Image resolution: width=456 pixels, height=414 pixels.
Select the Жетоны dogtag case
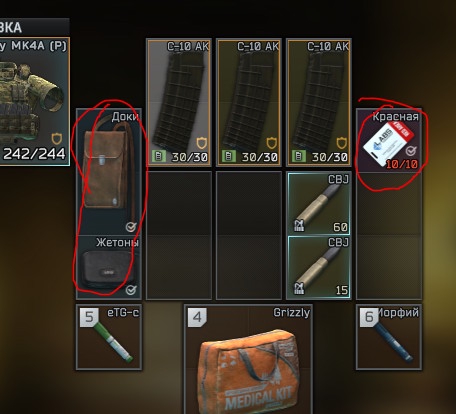coord(109,267)
